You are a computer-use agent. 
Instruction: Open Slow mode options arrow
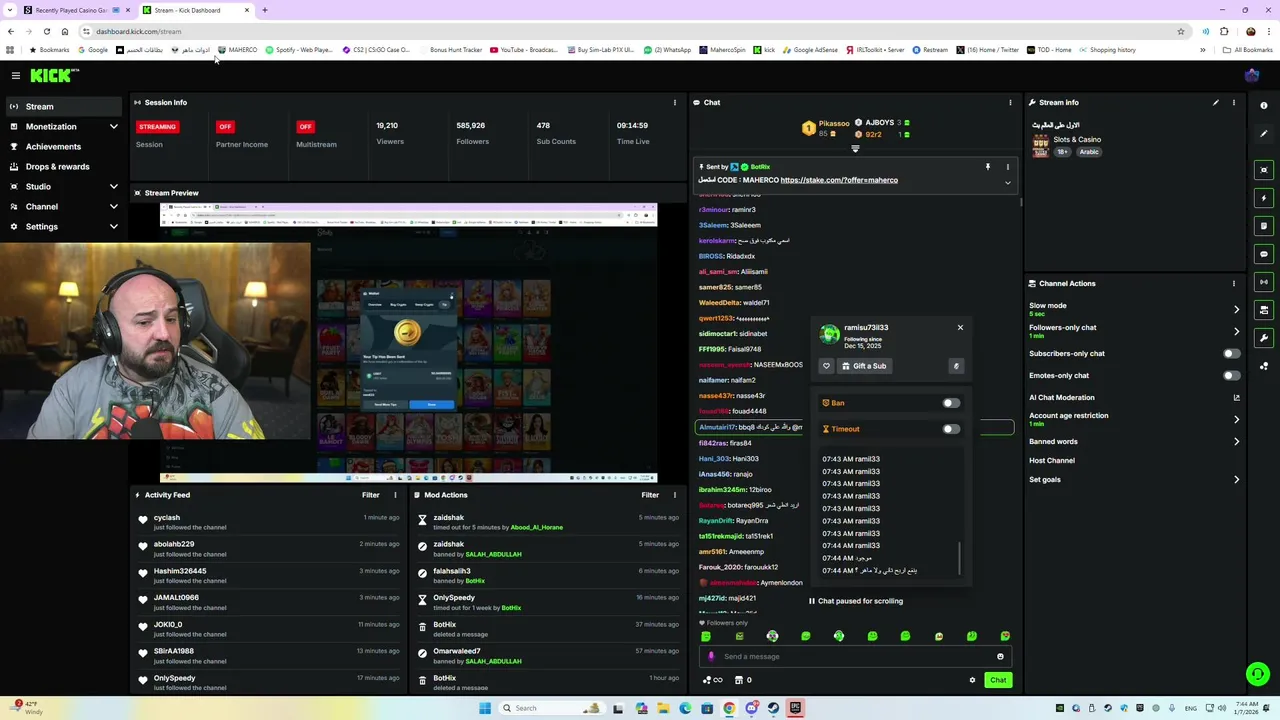click(x=1236, y=309)
